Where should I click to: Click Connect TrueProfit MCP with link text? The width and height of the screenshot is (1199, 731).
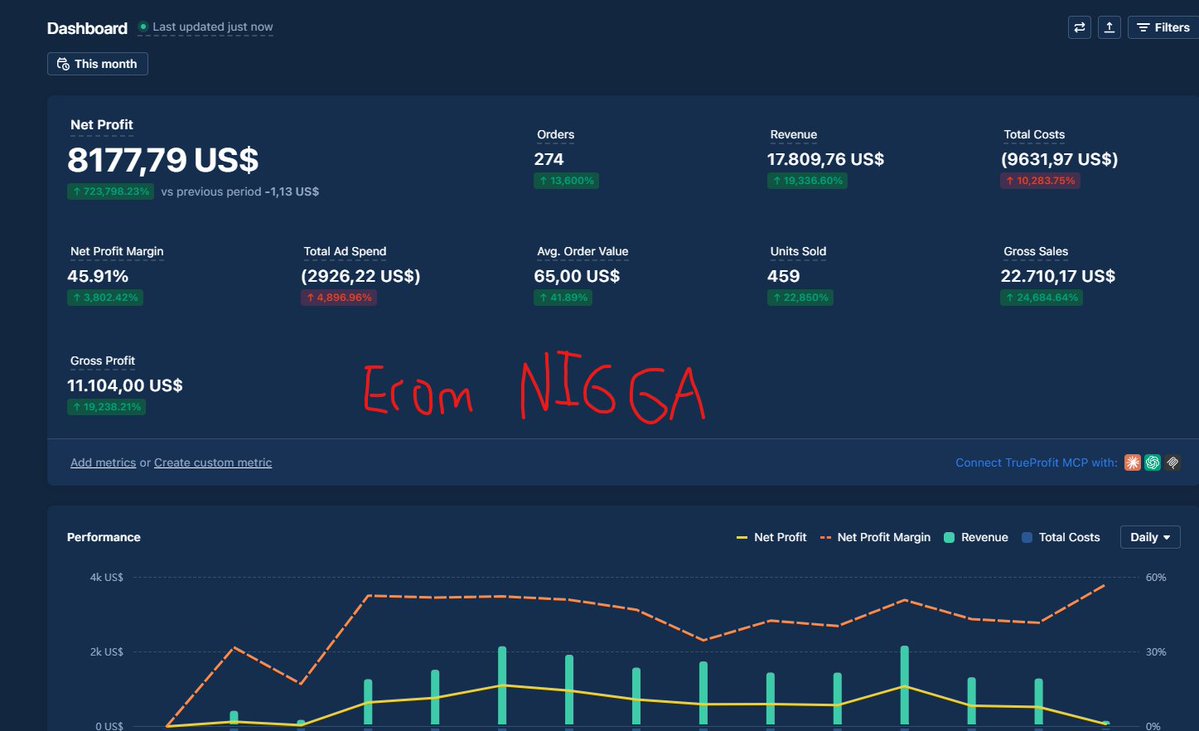pos(1036,463)
